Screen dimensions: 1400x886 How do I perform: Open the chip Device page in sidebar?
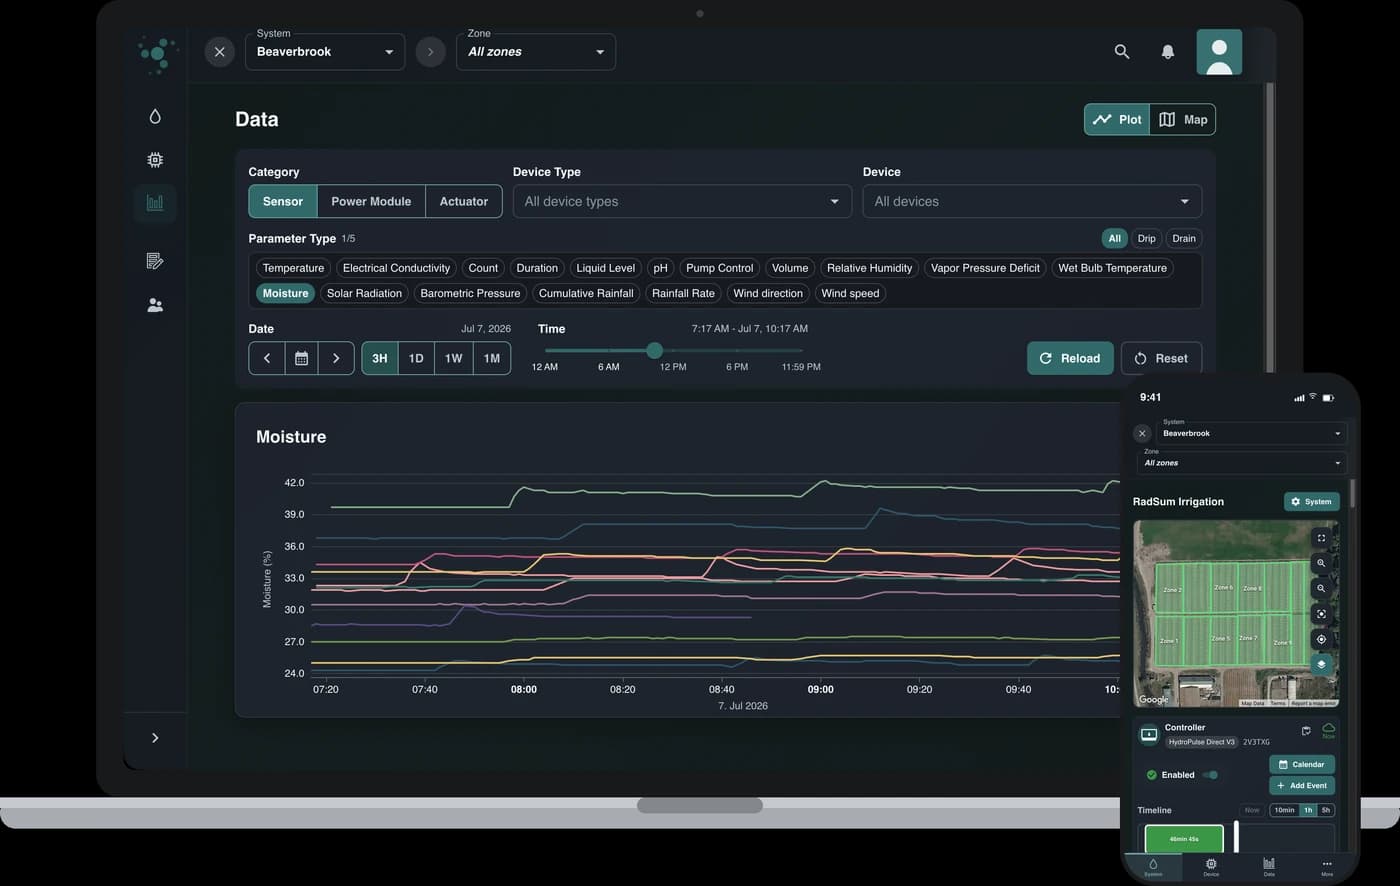(155, 160)
